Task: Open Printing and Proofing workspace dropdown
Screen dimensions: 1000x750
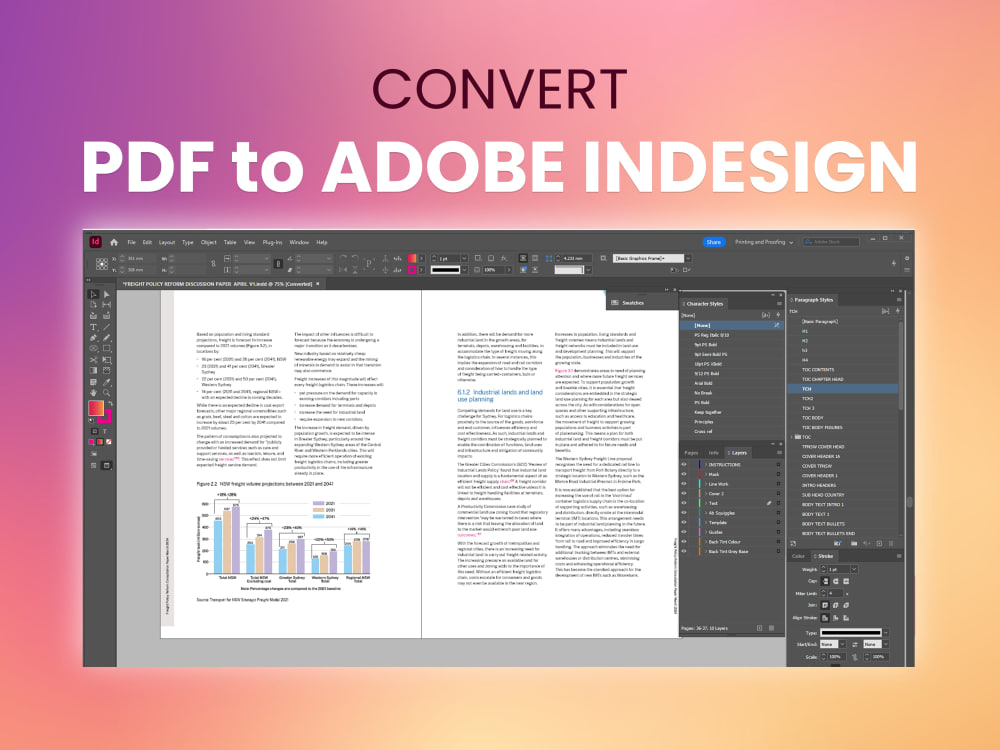Action: (764, 242)
